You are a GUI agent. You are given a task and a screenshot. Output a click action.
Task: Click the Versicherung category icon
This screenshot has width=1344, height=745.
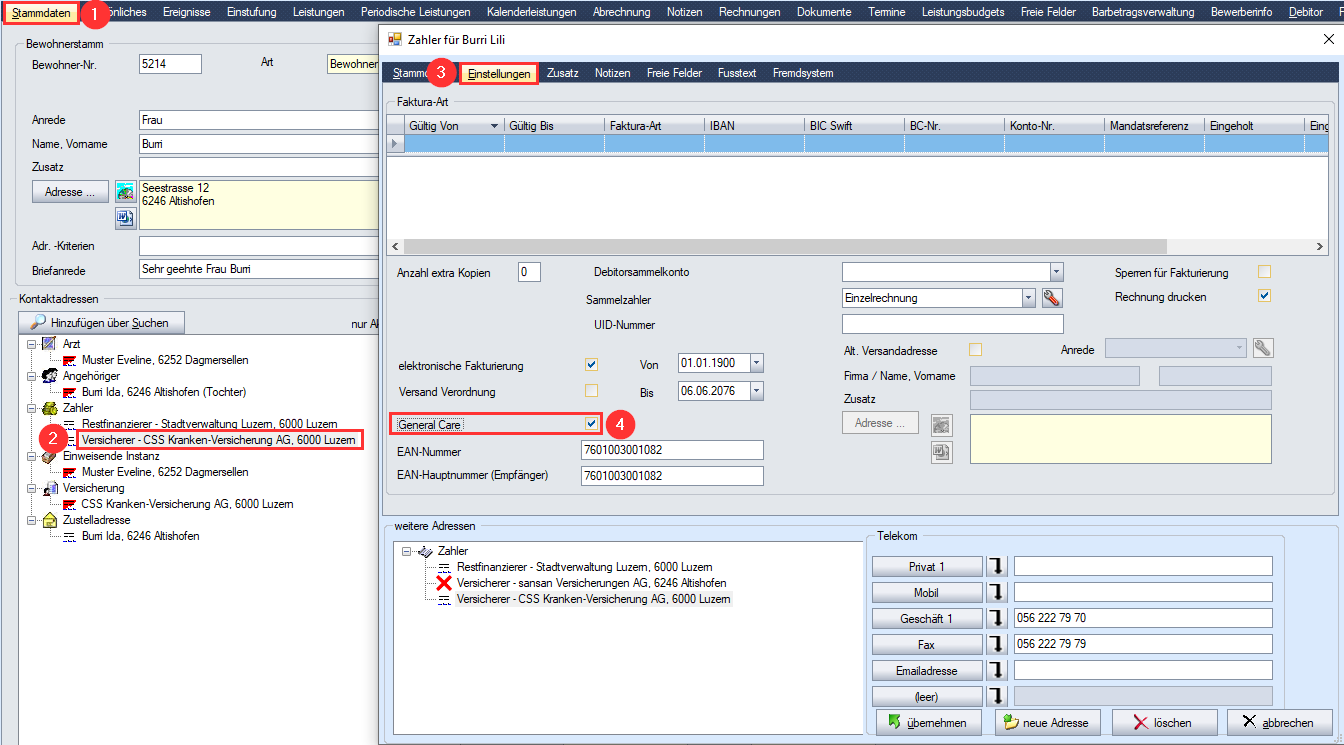click(48, 488)
